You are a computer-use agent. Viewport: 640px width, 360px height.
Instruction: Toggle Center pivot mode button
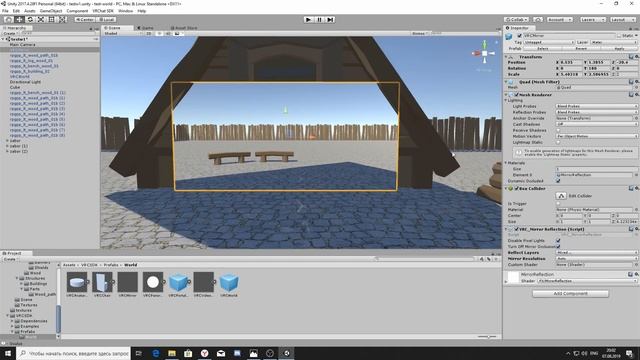tap(84, 19)
